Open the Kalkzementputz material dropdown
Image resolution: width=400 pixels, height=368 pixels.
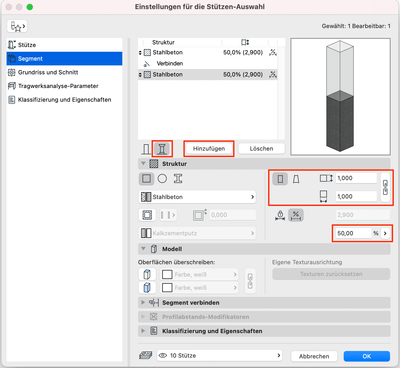click(x=197, y=233)
